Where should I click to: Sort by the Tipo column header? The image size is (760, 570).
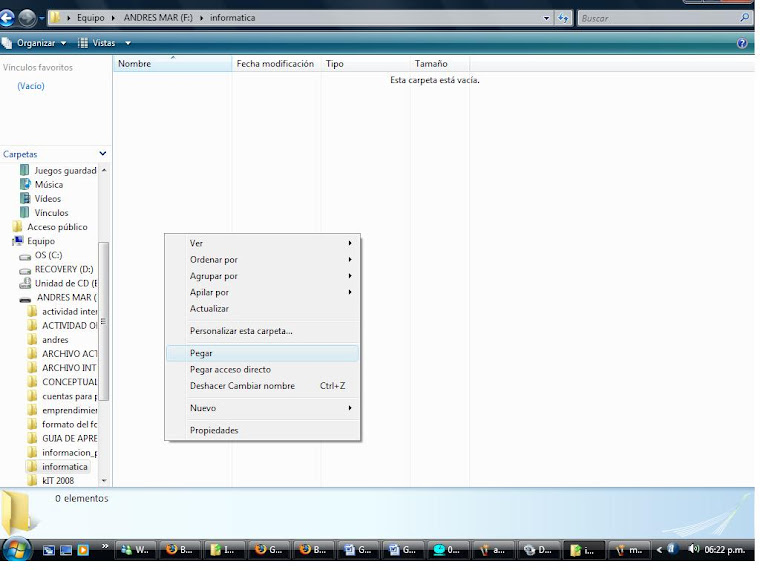tap(365, 63)
